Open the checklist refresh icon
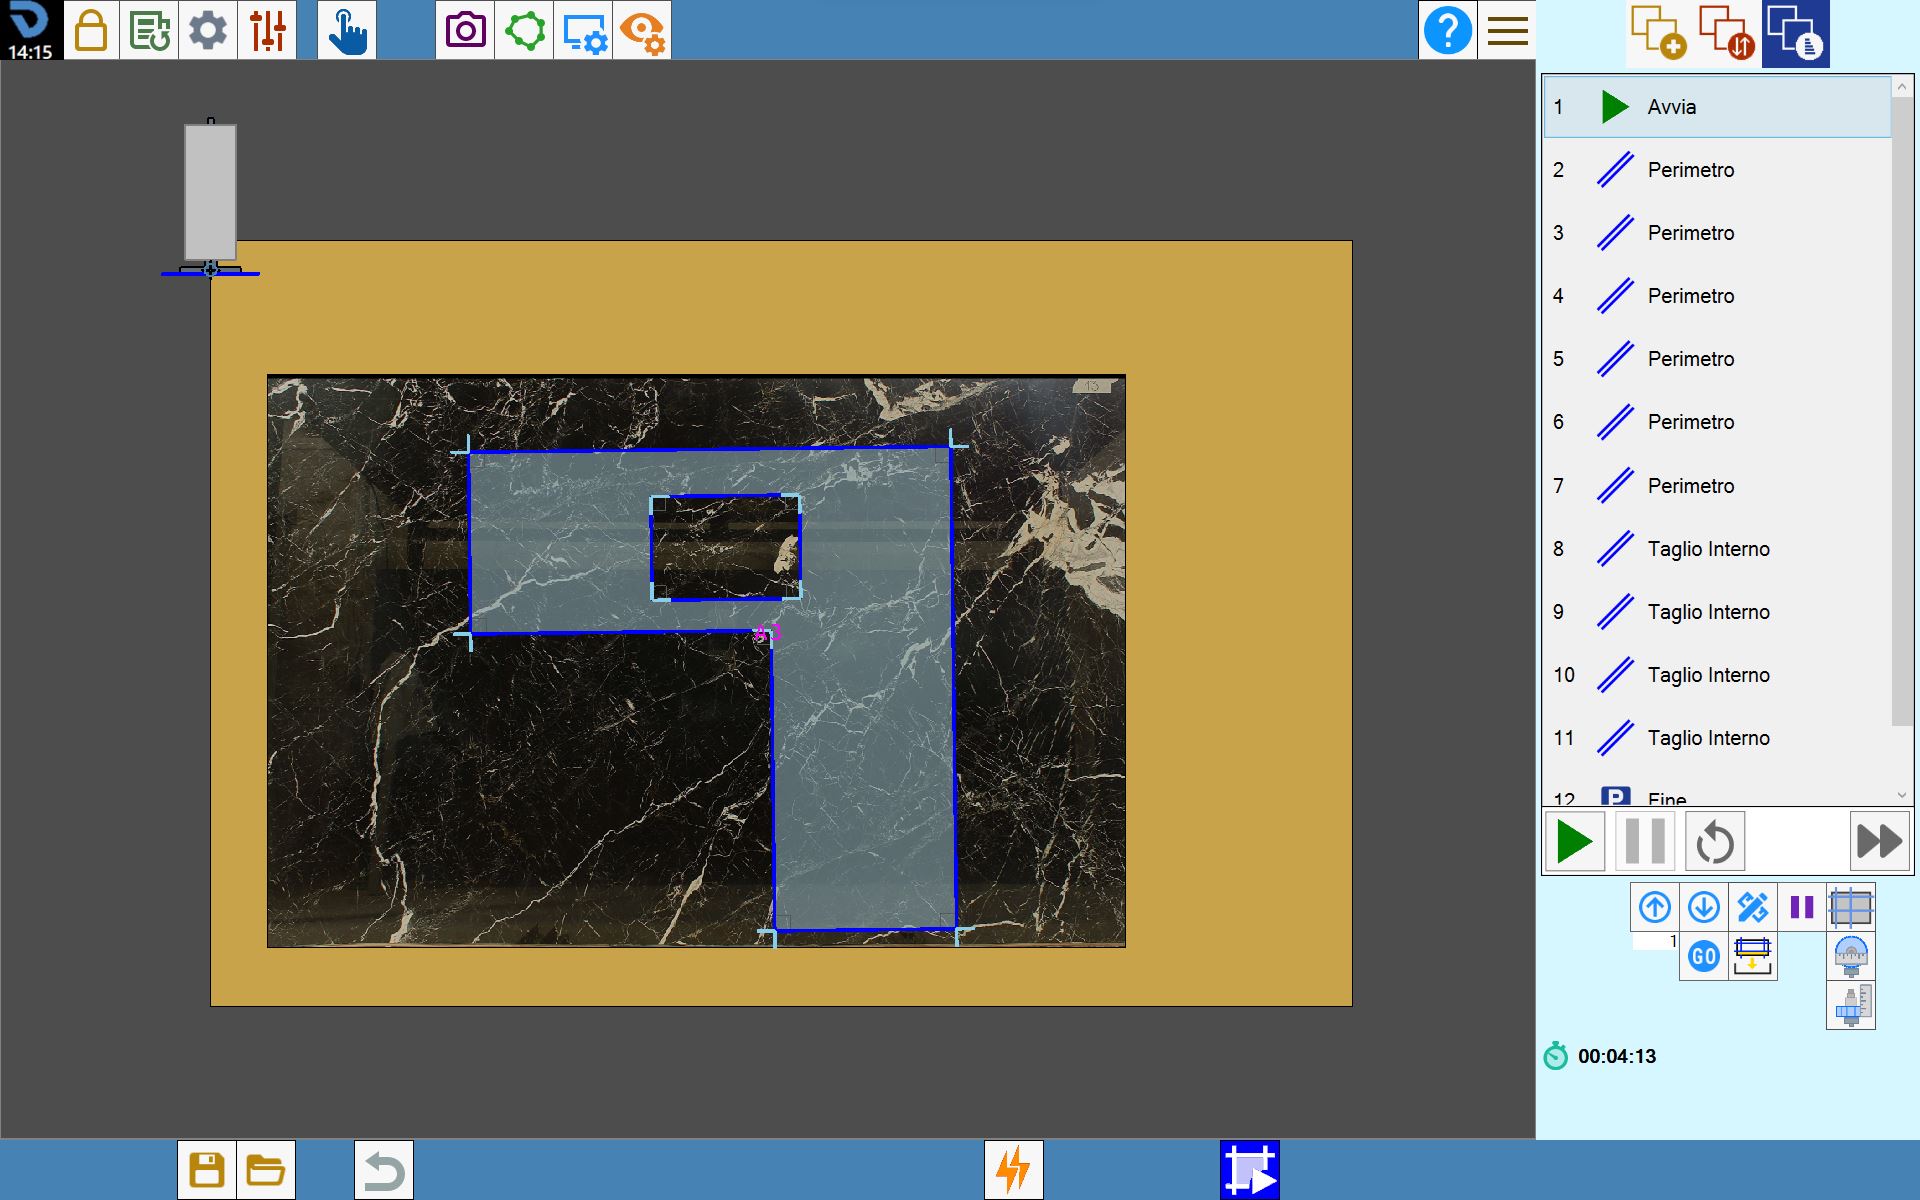This screenshot has width=1920, height=1200. click(149, 30)
